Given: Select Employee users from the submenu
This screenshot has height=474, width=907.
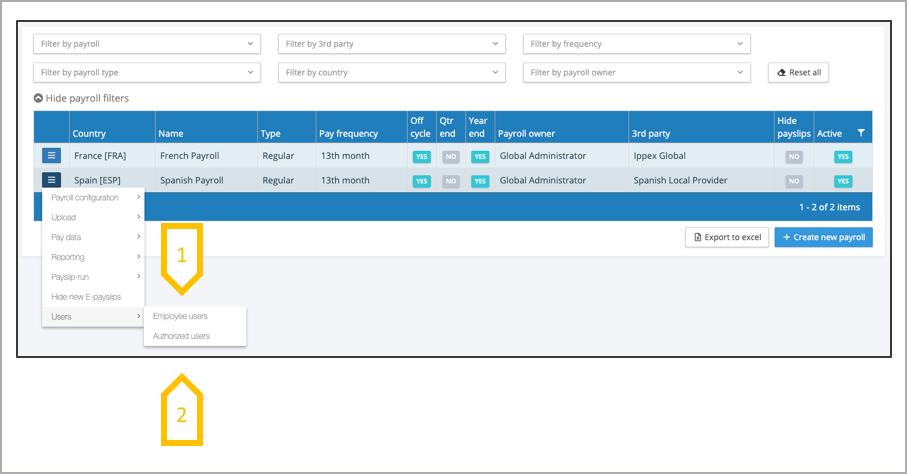Looking at the screenshot, I should click(x=181, y=316).
